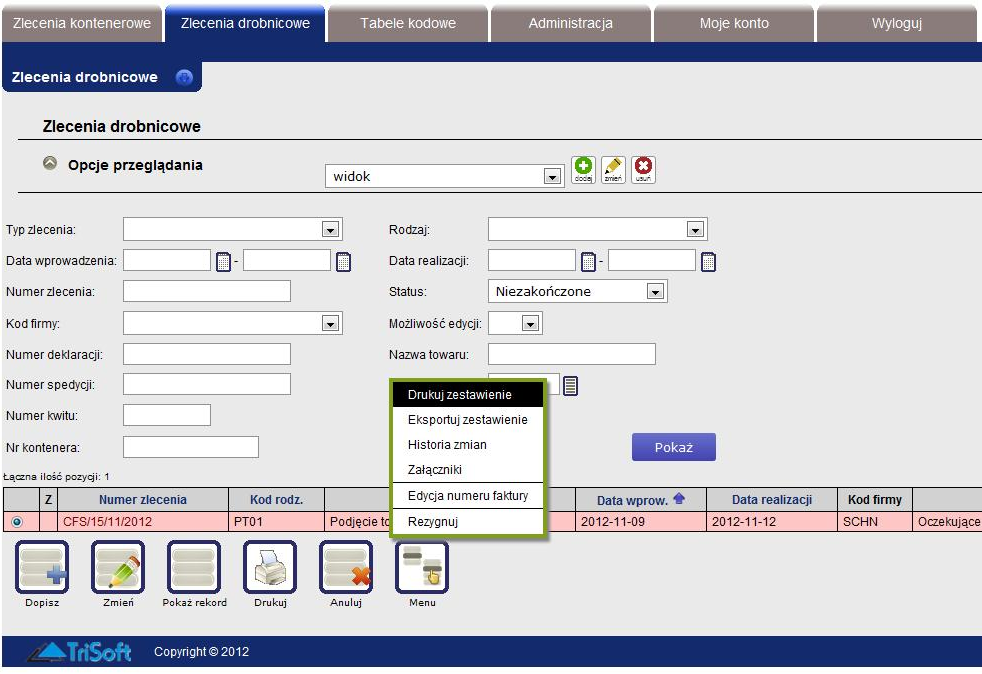
Task: Click list icon beside hidden field under Nazwa towaru
Action: 570,386
